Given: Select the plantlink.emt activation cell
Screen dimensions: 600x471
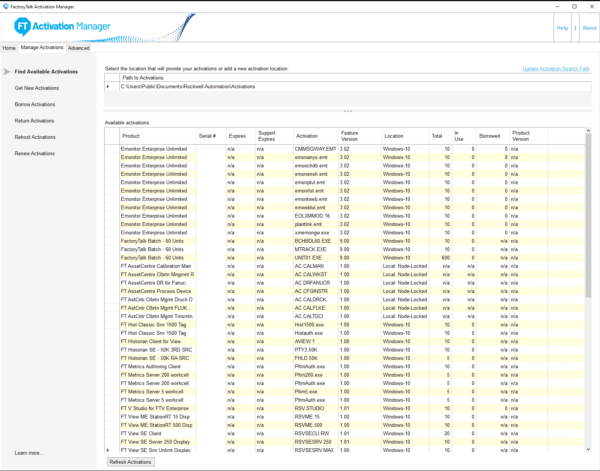Looking at the screenshot, I should 316,224.
